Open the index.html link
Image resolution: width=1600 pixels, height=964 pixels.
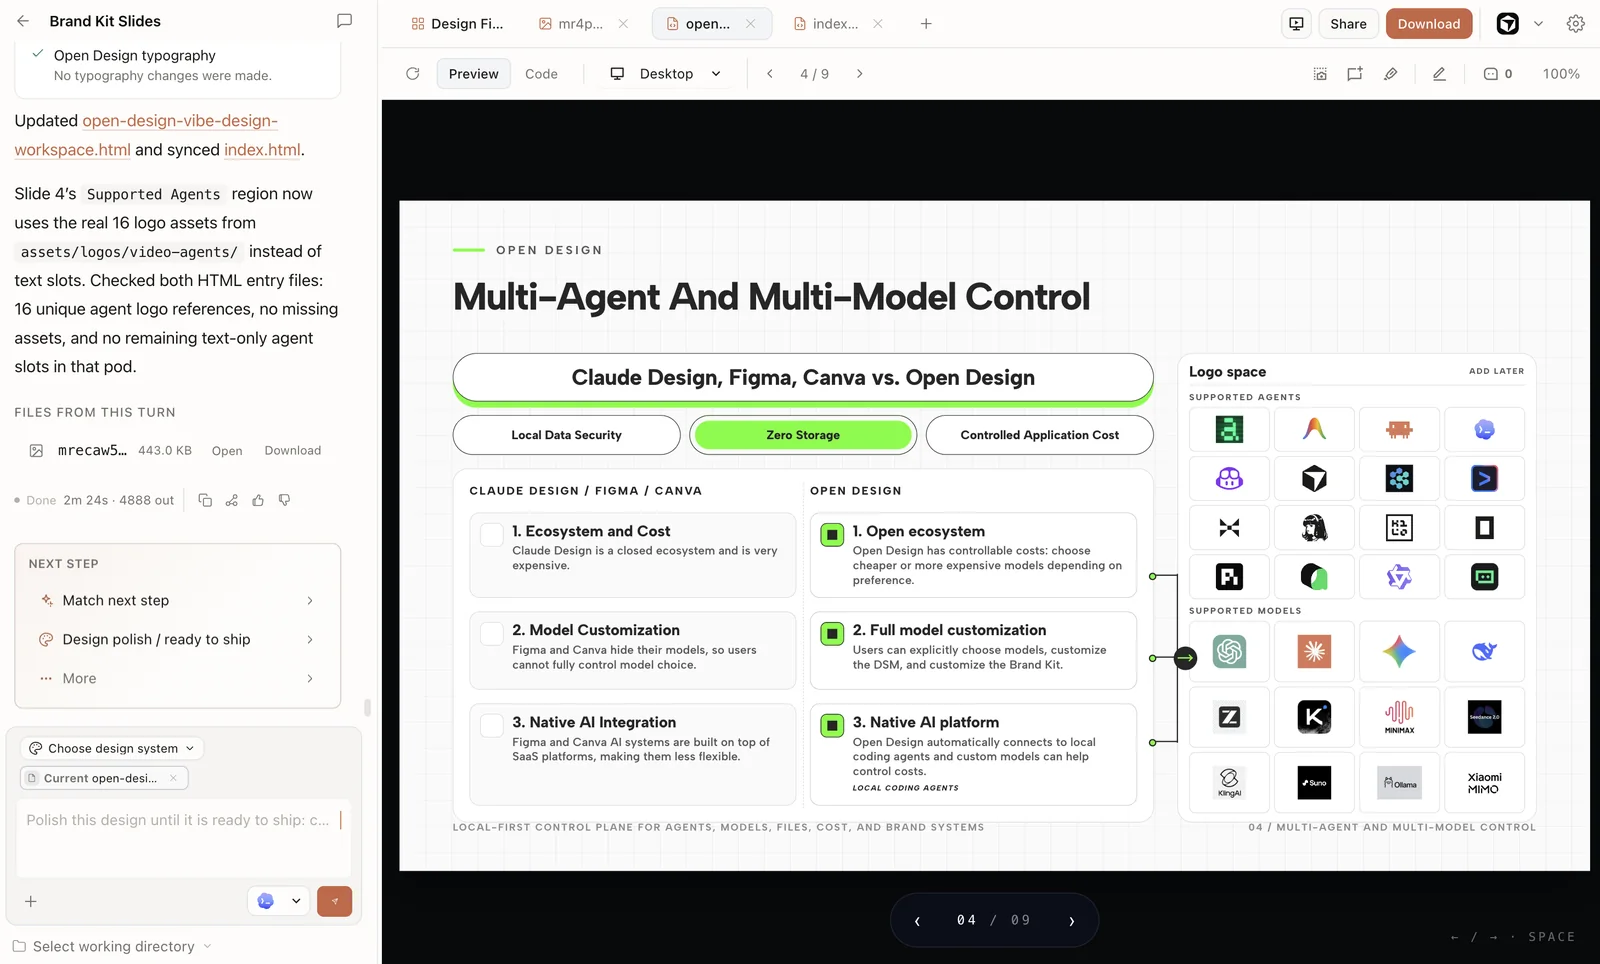click(262, 150)
